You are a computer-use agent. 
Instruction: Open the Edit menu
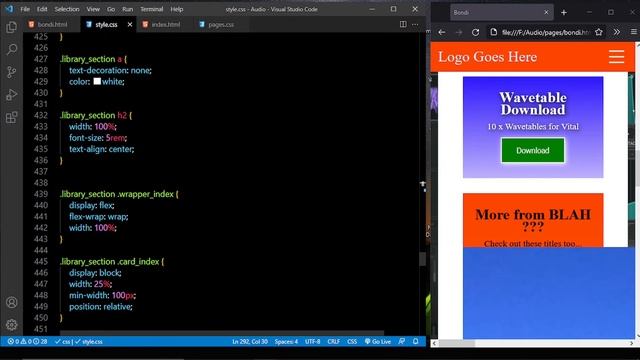(42, 9)
